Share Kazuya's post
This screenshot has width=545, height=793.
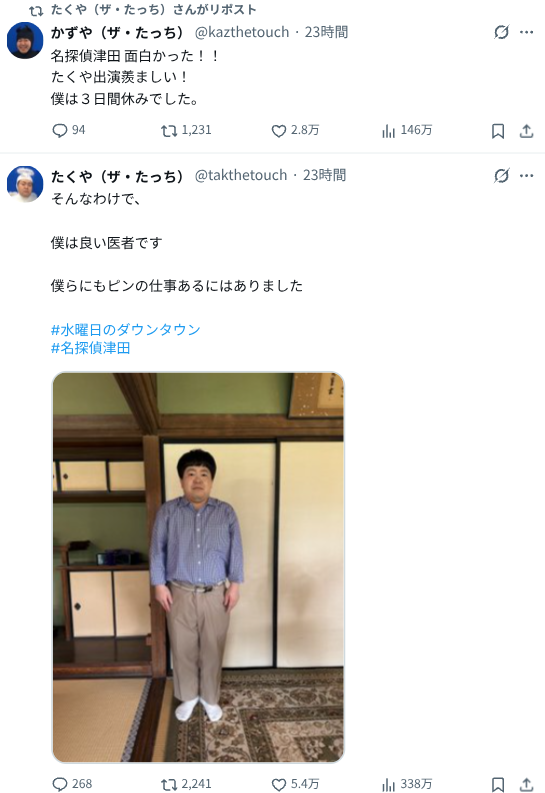tap(527, 131)
